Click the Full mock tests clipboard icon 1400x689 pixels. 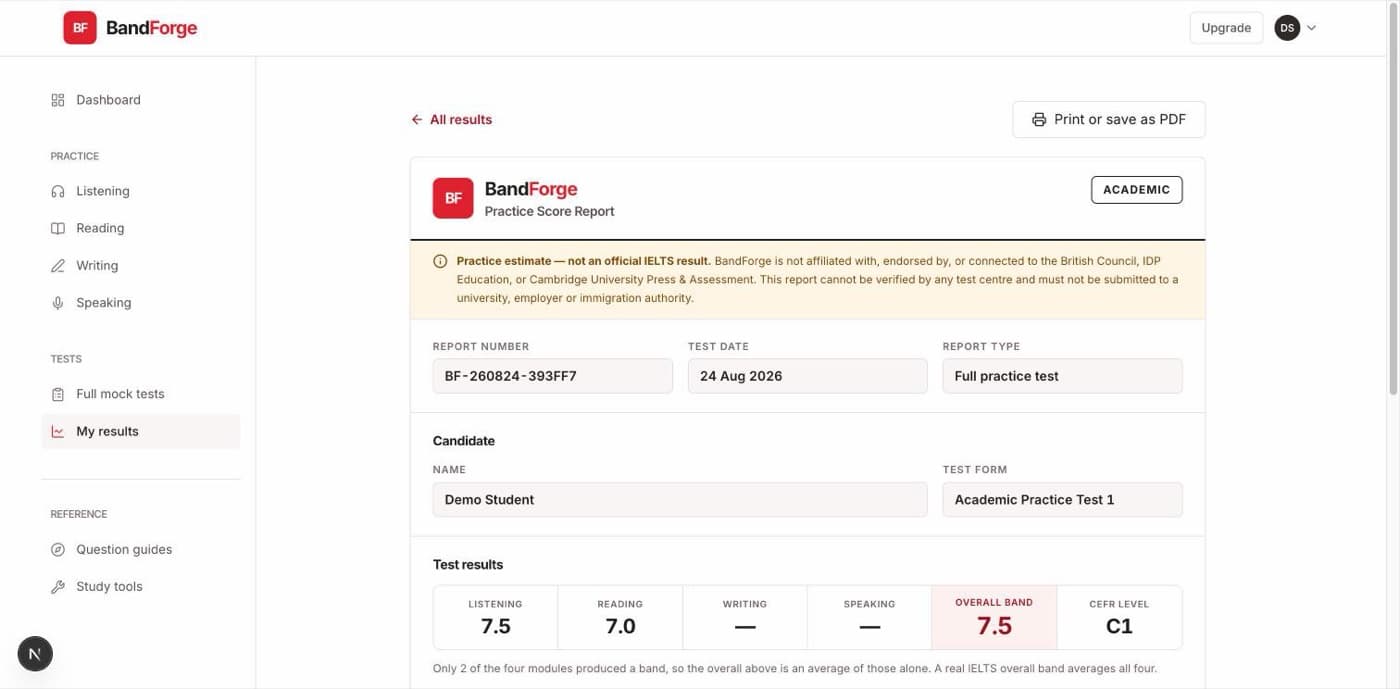click(x=58, y=394)
